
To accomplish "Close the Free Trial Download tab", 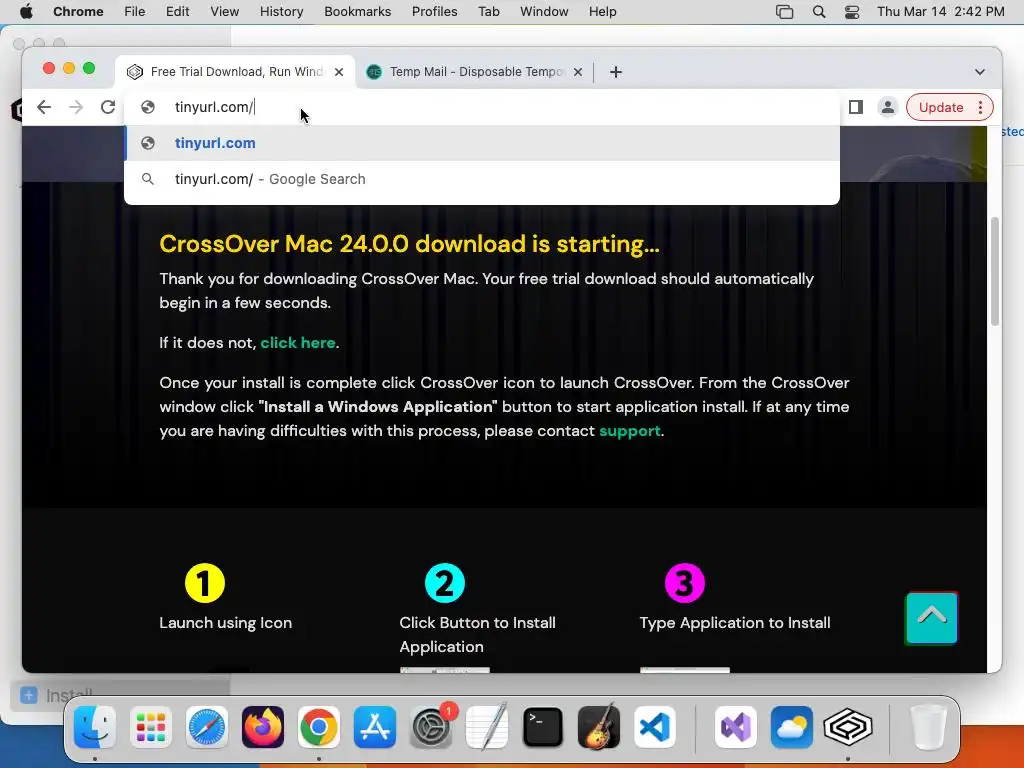I will click(x=339, y=72).
